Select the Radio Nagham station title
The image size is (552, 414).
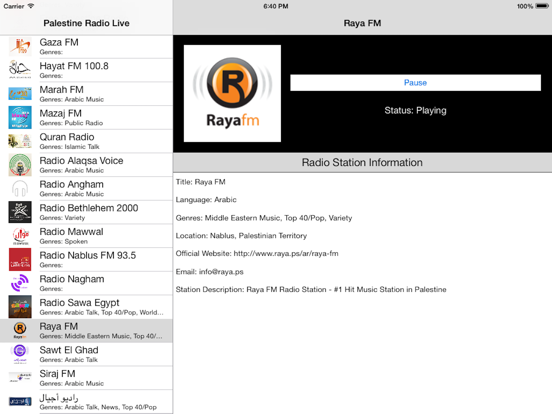click(x=72, y=279)
